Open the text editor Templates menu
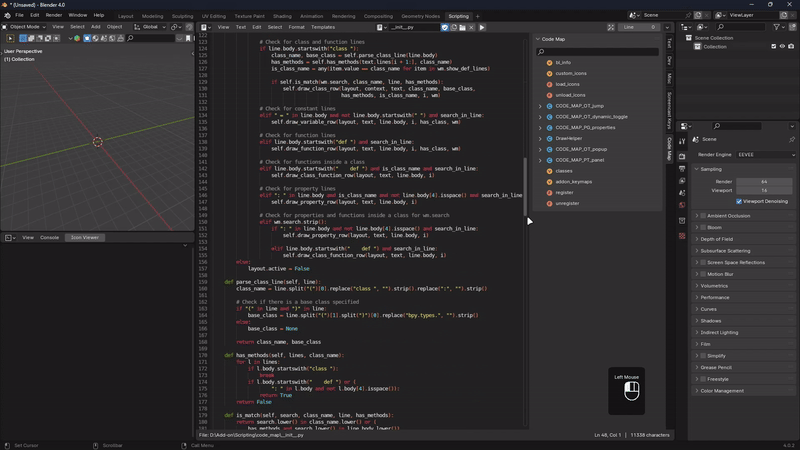 coord(323,27)
